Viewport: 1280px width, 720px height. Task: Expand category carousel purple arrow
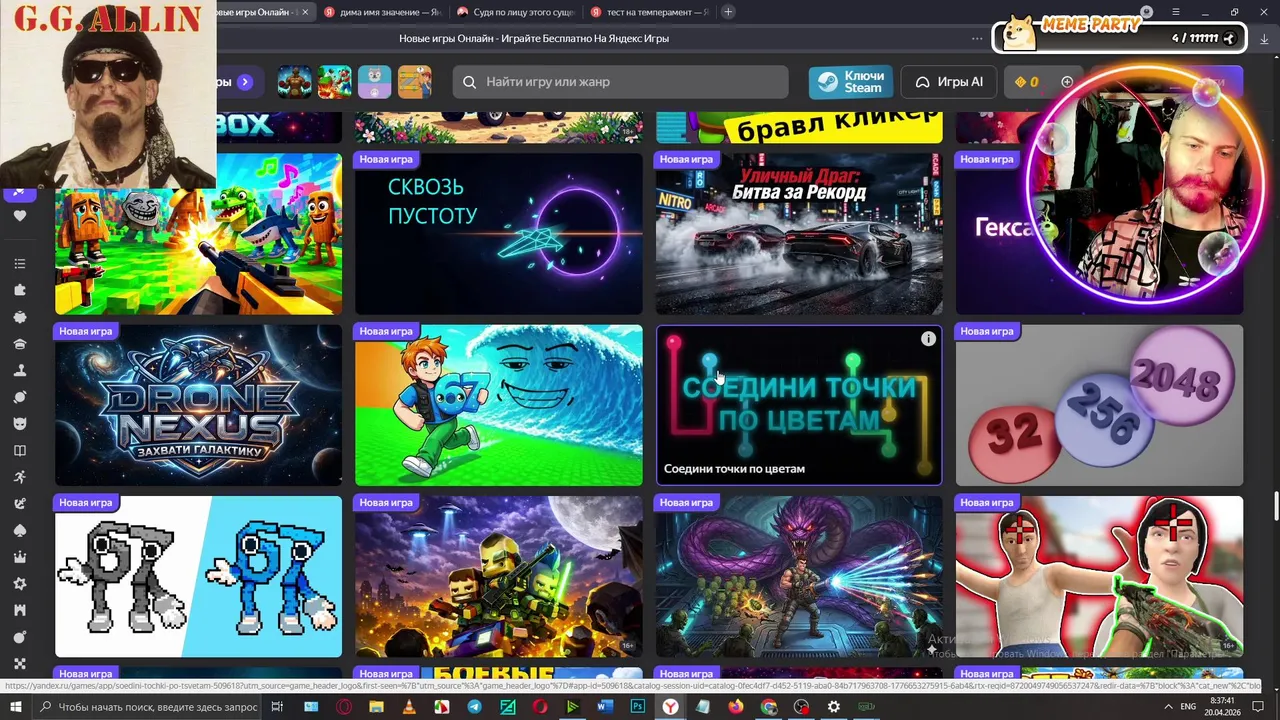[245, 82]
